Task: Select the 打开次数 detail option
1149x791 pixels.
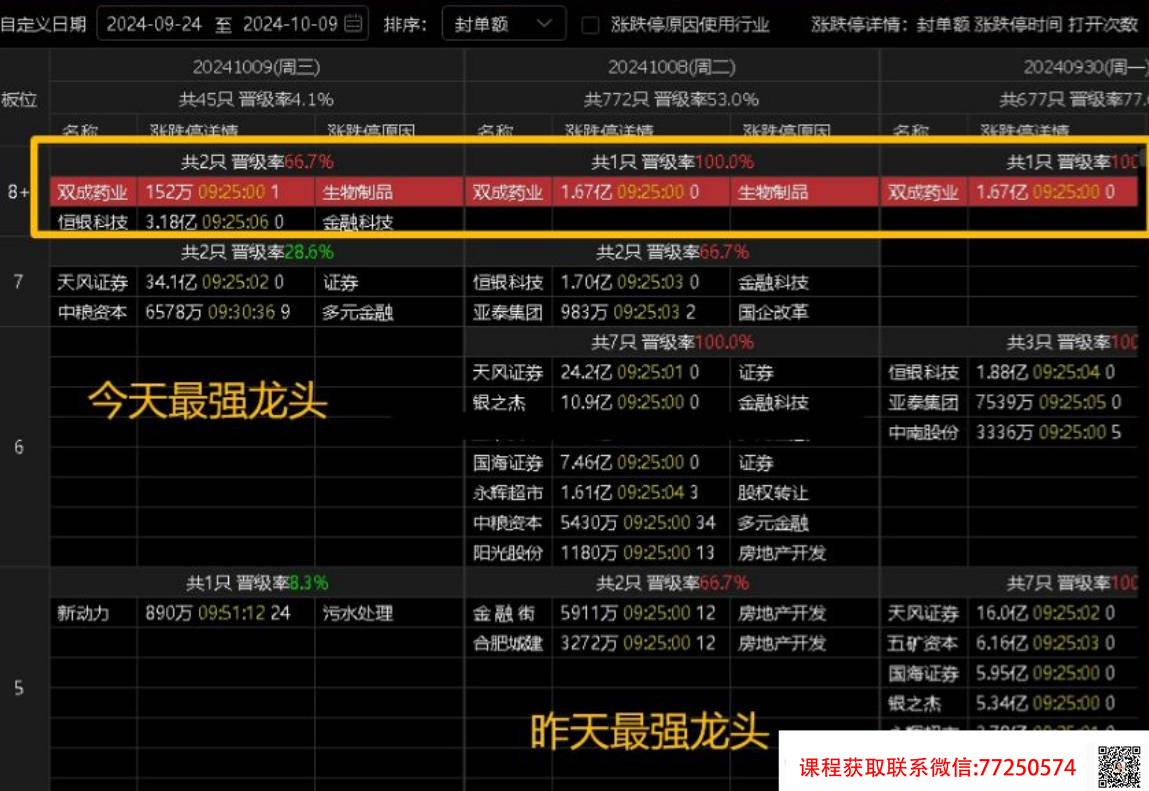Action: pos(1103,24)
